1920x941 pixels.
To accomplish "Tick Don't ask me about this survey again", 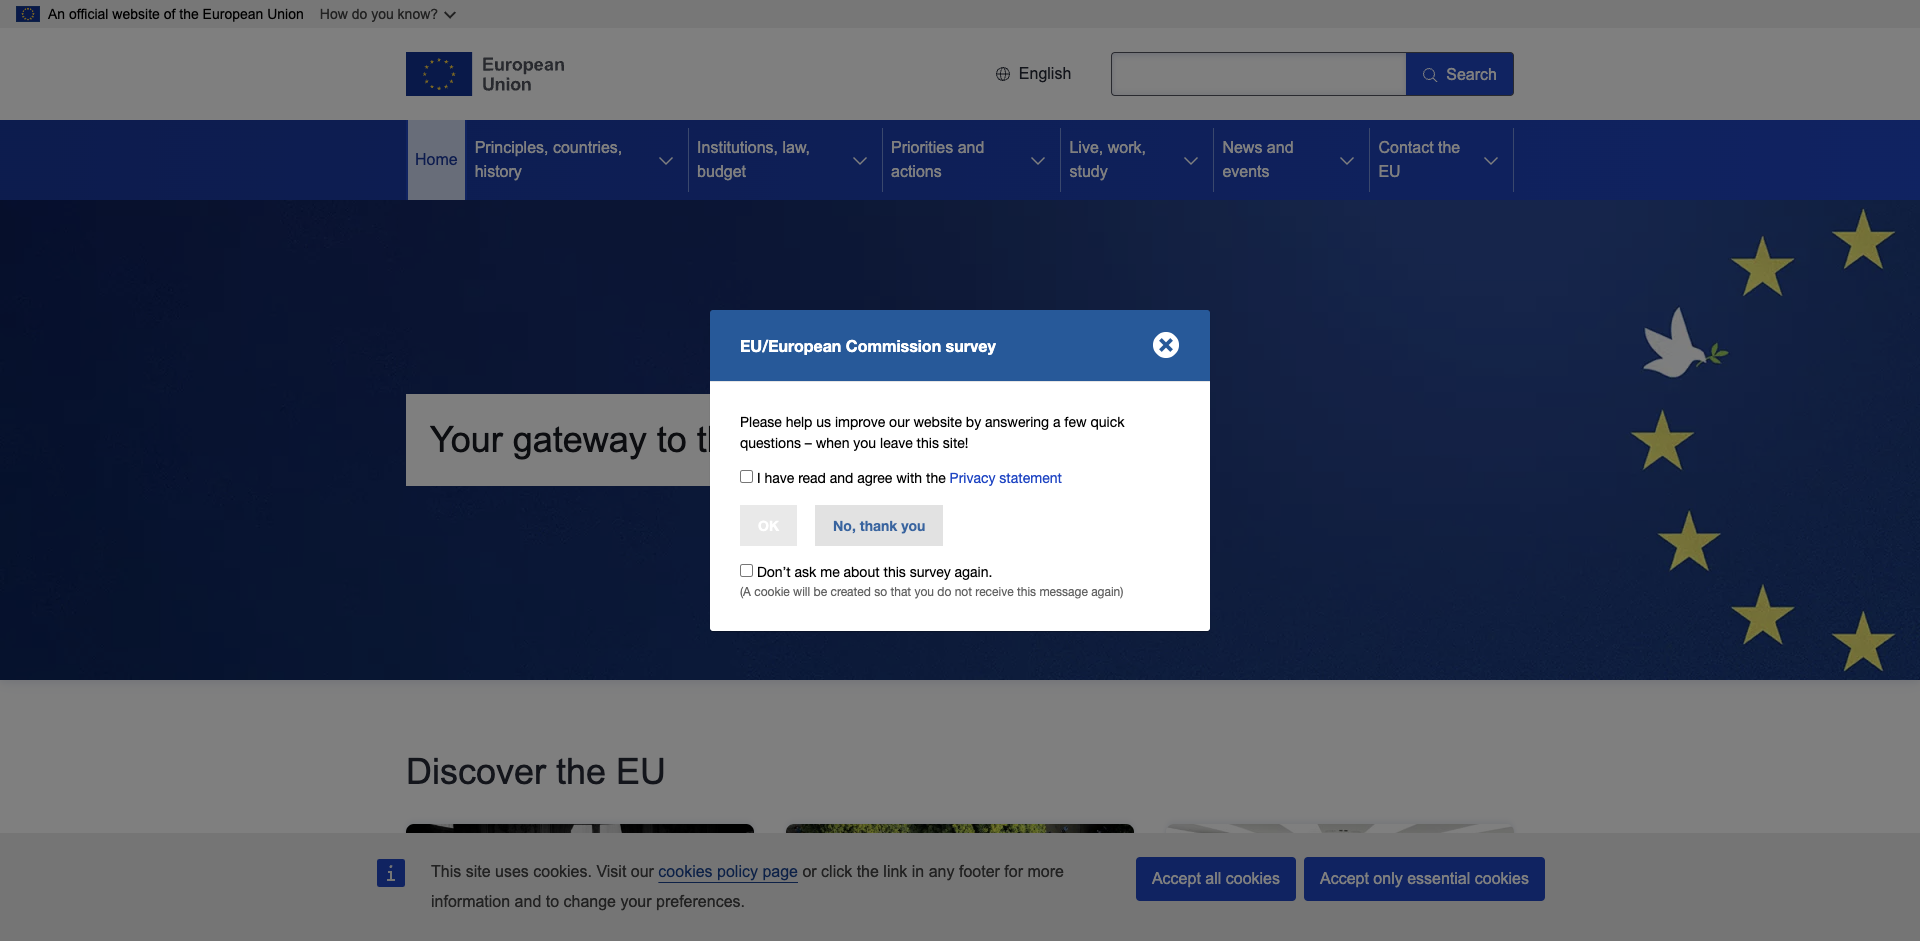I will tap(746, 571).
